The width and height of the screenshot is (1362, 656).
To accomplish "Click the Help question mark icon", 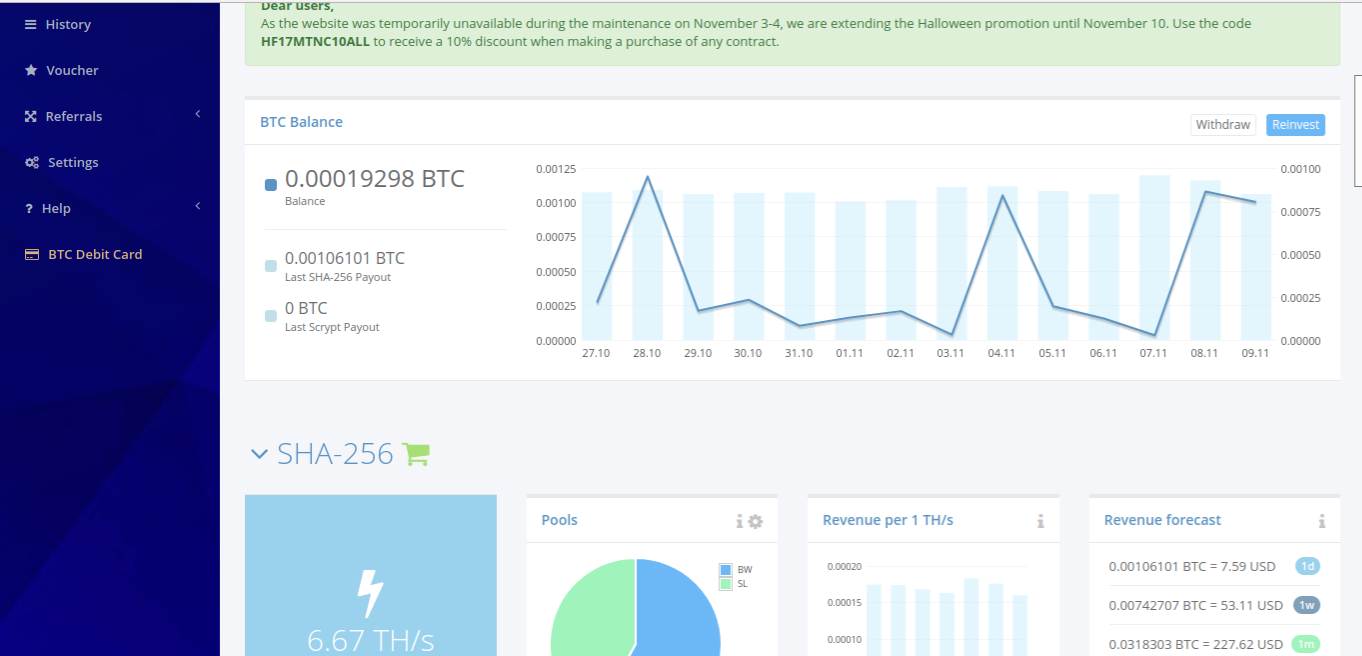I will click(x=29, y=208).
